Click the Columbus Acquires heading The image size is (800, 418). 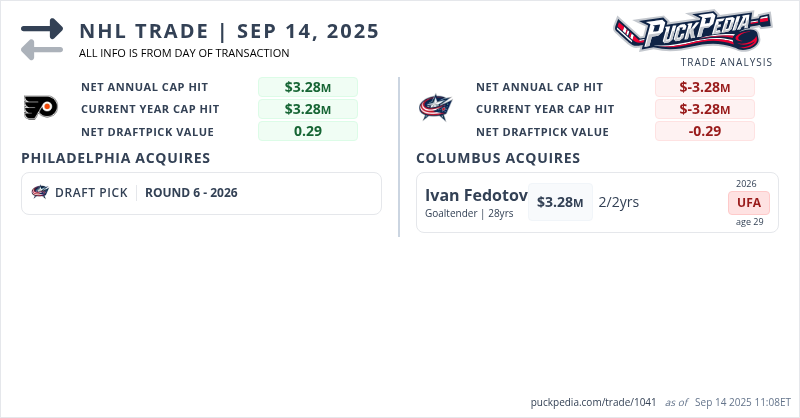[498, 158]
